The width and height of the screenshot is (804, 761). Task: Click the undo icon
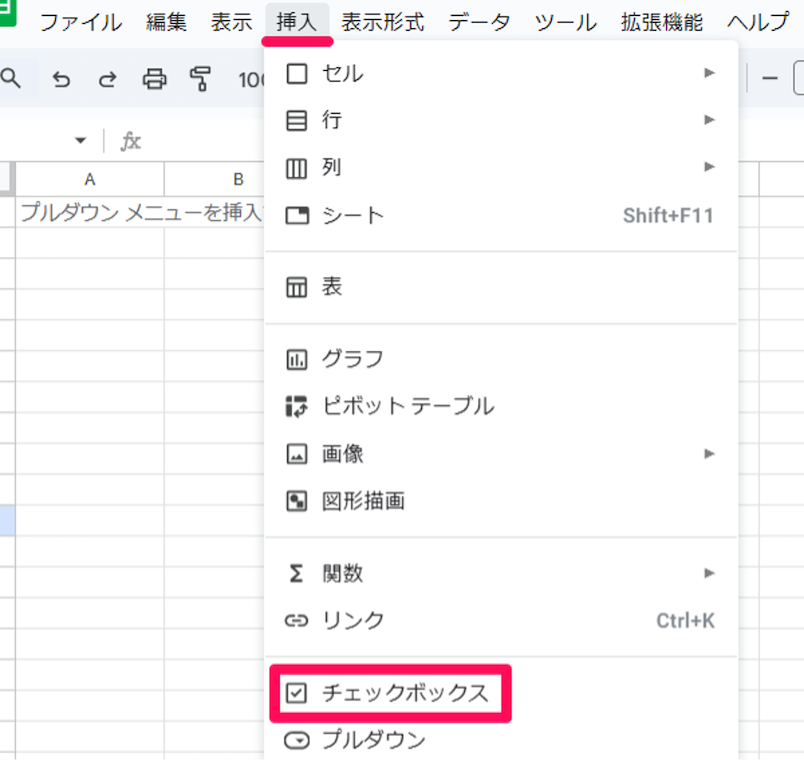pyautogui.click(x=62, y=80)
